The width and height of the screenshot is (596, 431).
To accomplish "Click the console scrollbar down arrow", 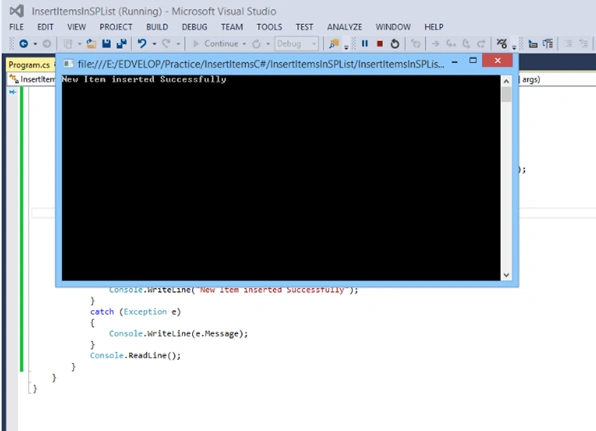I will click(x=506, y=275).
